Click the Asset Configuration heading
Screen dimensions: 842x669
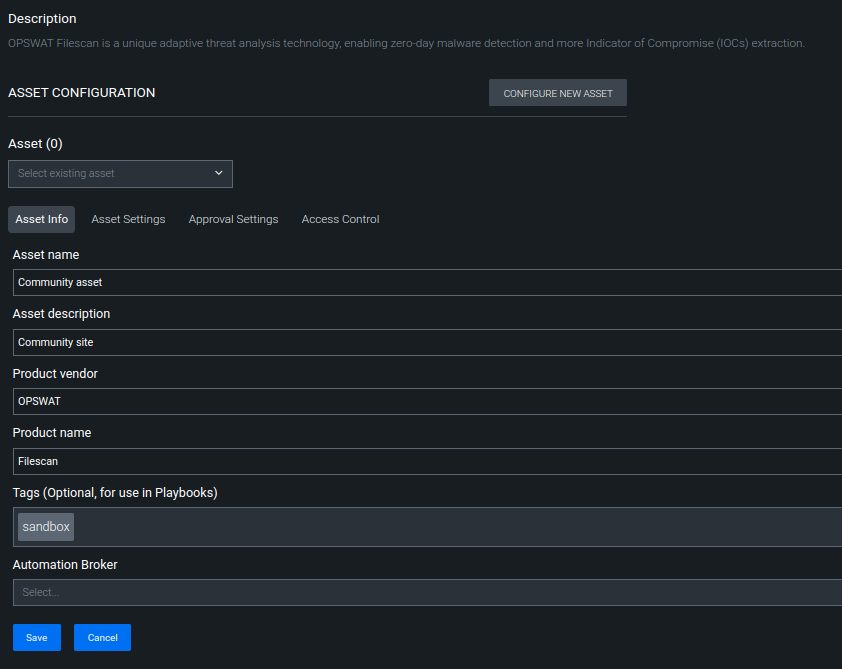(x=82, y=92)
